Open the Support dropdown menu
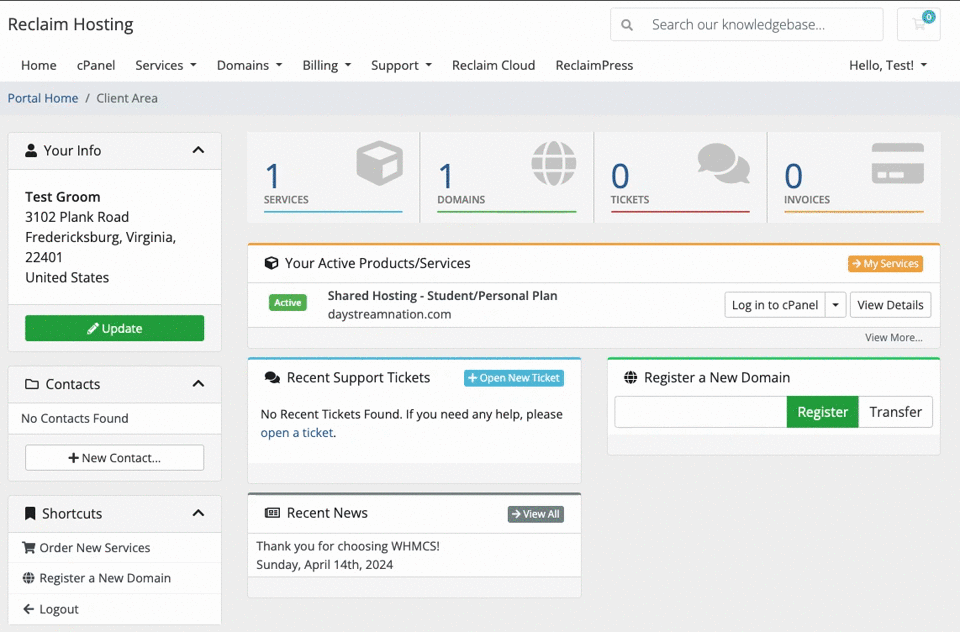The width and height of the screenshot is (960, 632). pyautogui.click(x=401, y=66)
